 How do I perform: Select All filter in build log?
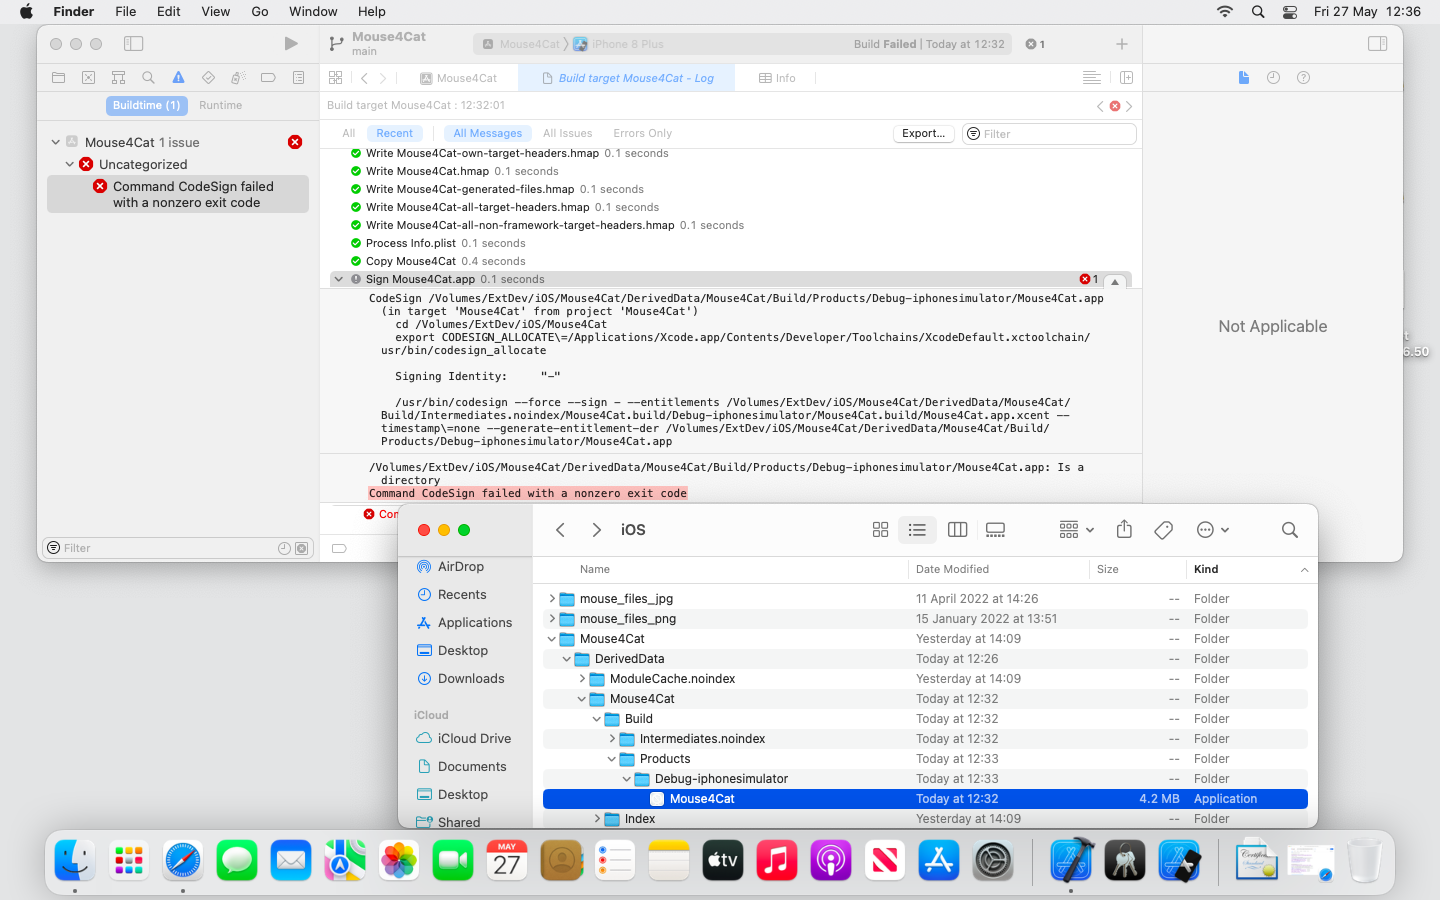coord(348,133)
